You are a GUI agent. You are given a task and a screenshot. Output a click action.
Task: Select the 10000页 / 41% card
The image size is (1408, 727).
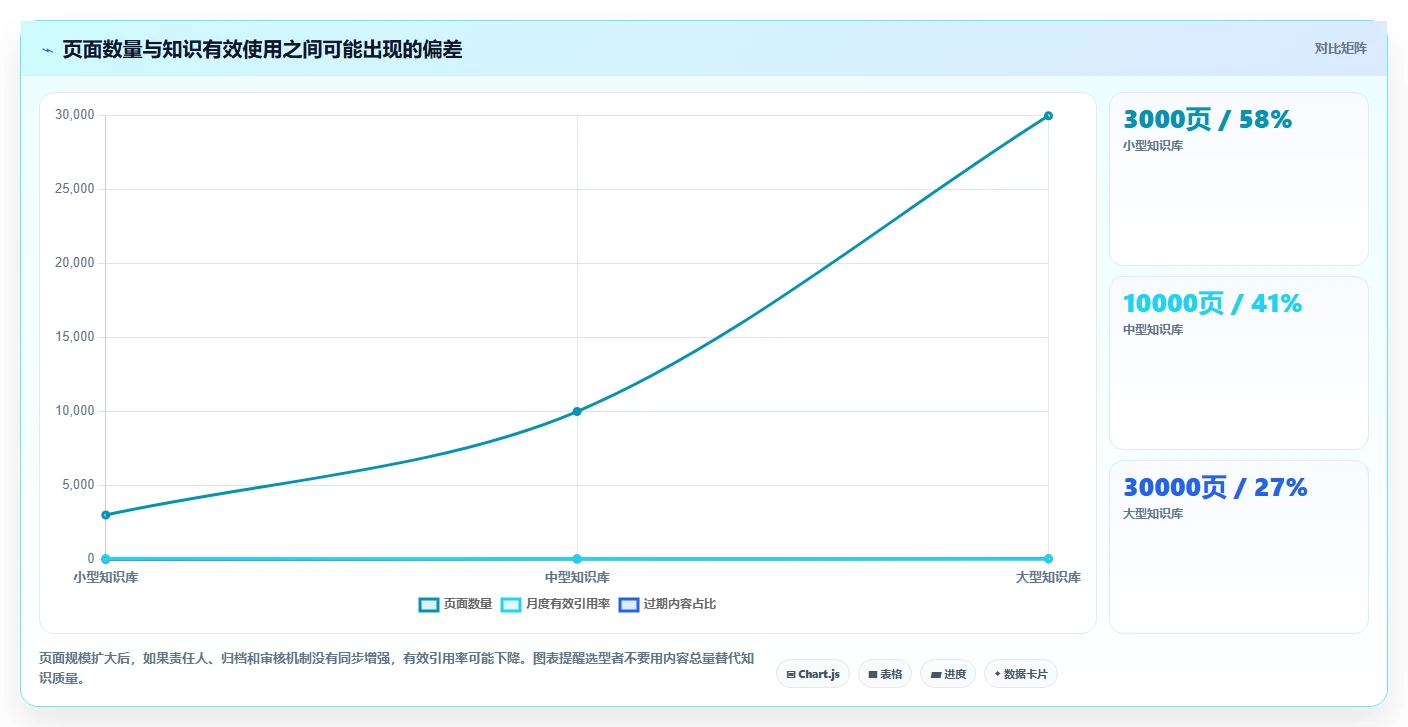point(1239,363)
